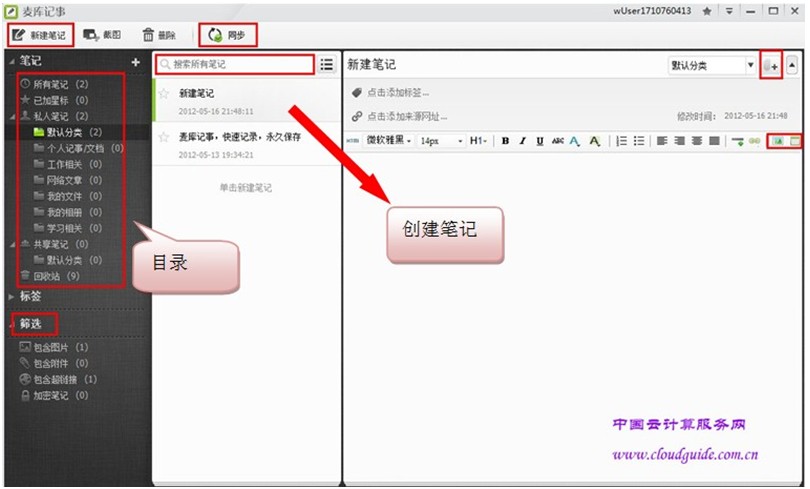Click 点击添加标签 to add a tag
This screenshot has width=810, height=489.
pyautogui.click(x=398, y=93)
